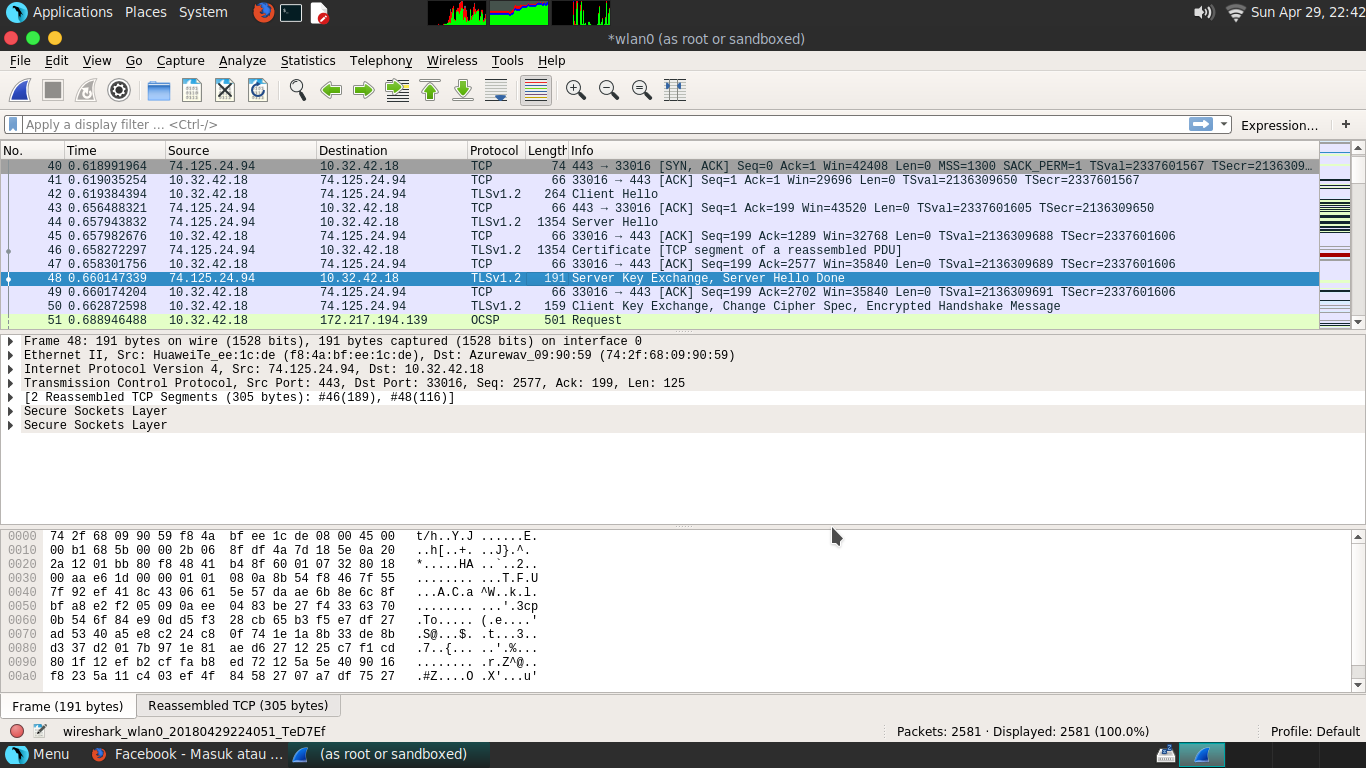Click the expert information status icon

point(17,731)
